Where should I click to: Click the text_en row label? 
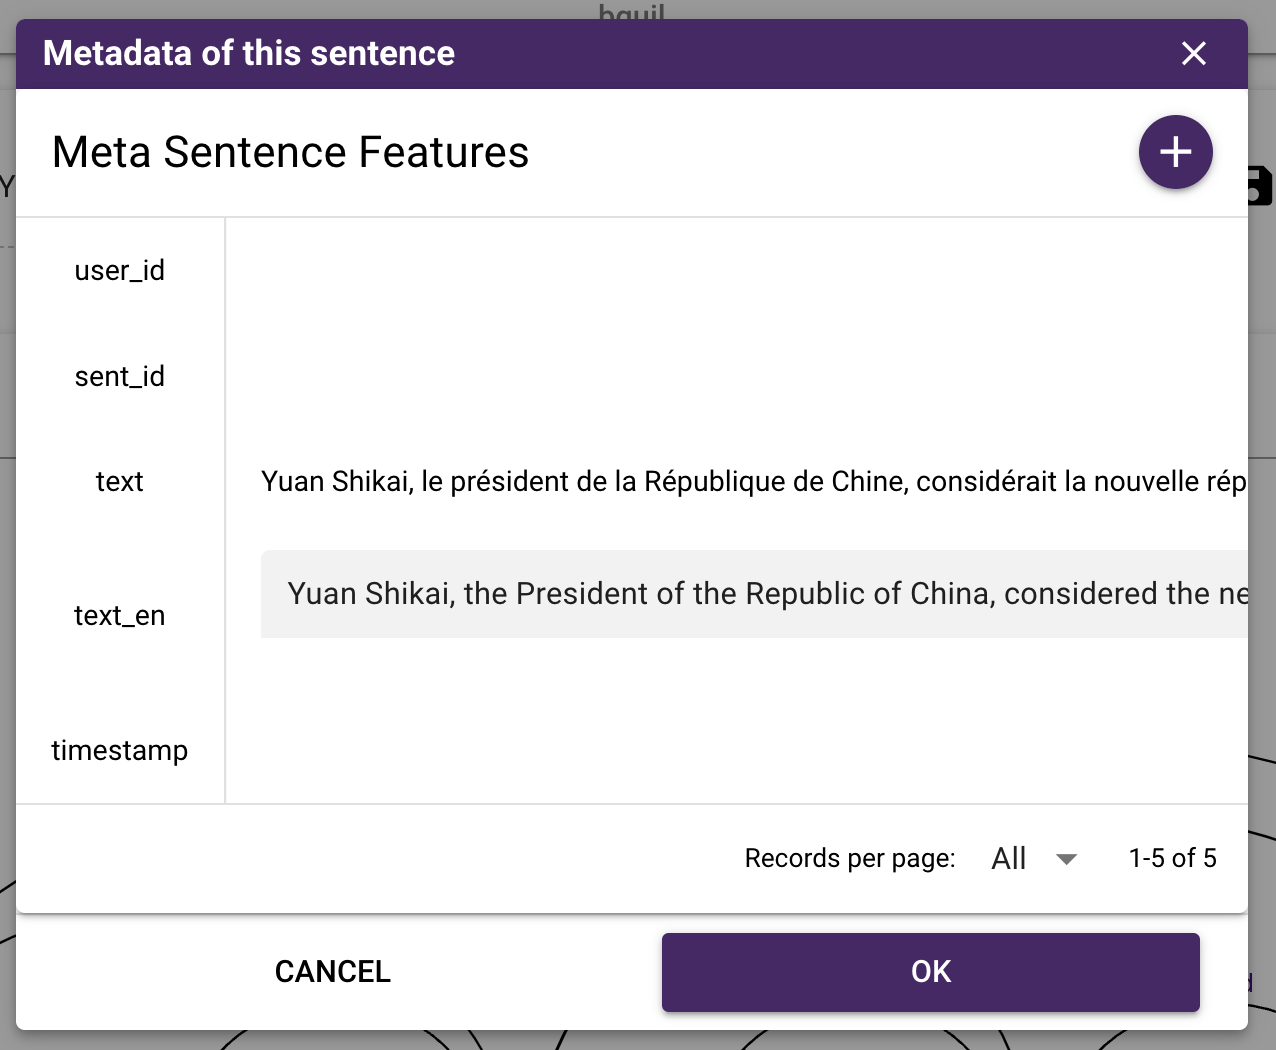120,616
